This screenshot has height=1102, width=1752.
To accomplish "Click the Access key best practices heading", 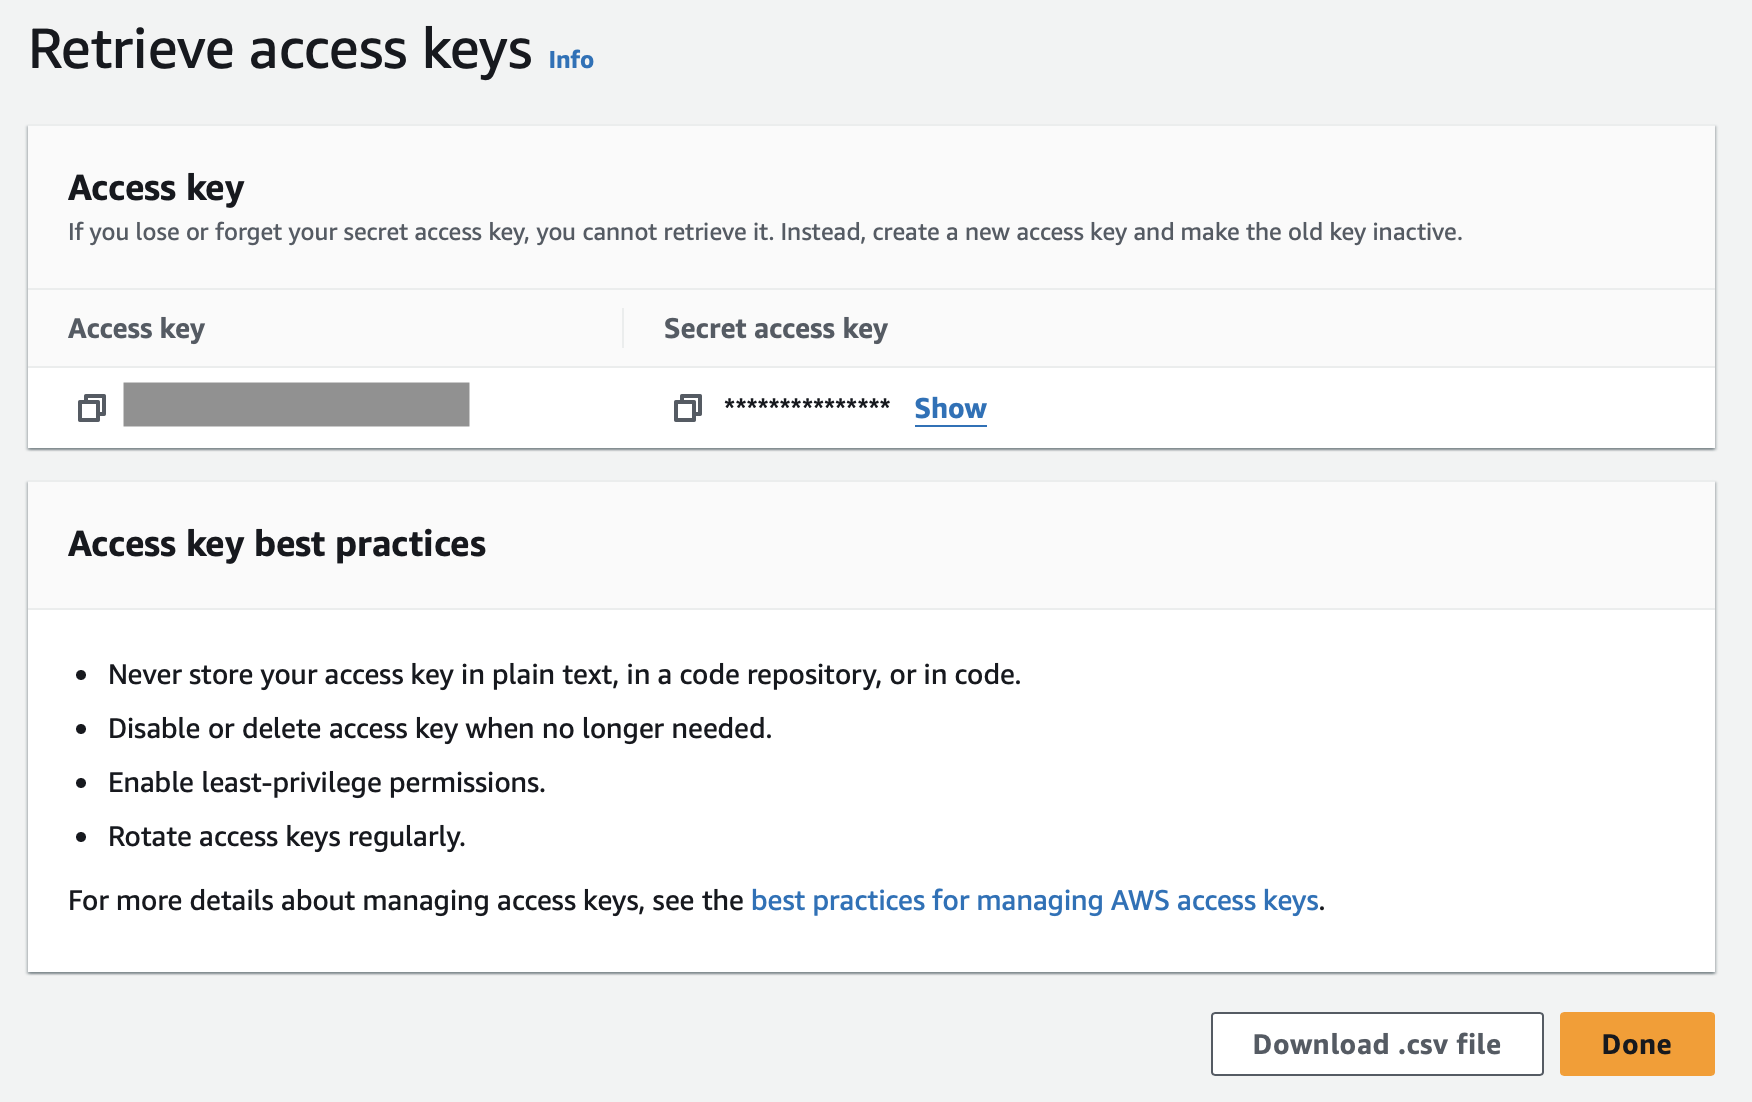I will [277, 544].
